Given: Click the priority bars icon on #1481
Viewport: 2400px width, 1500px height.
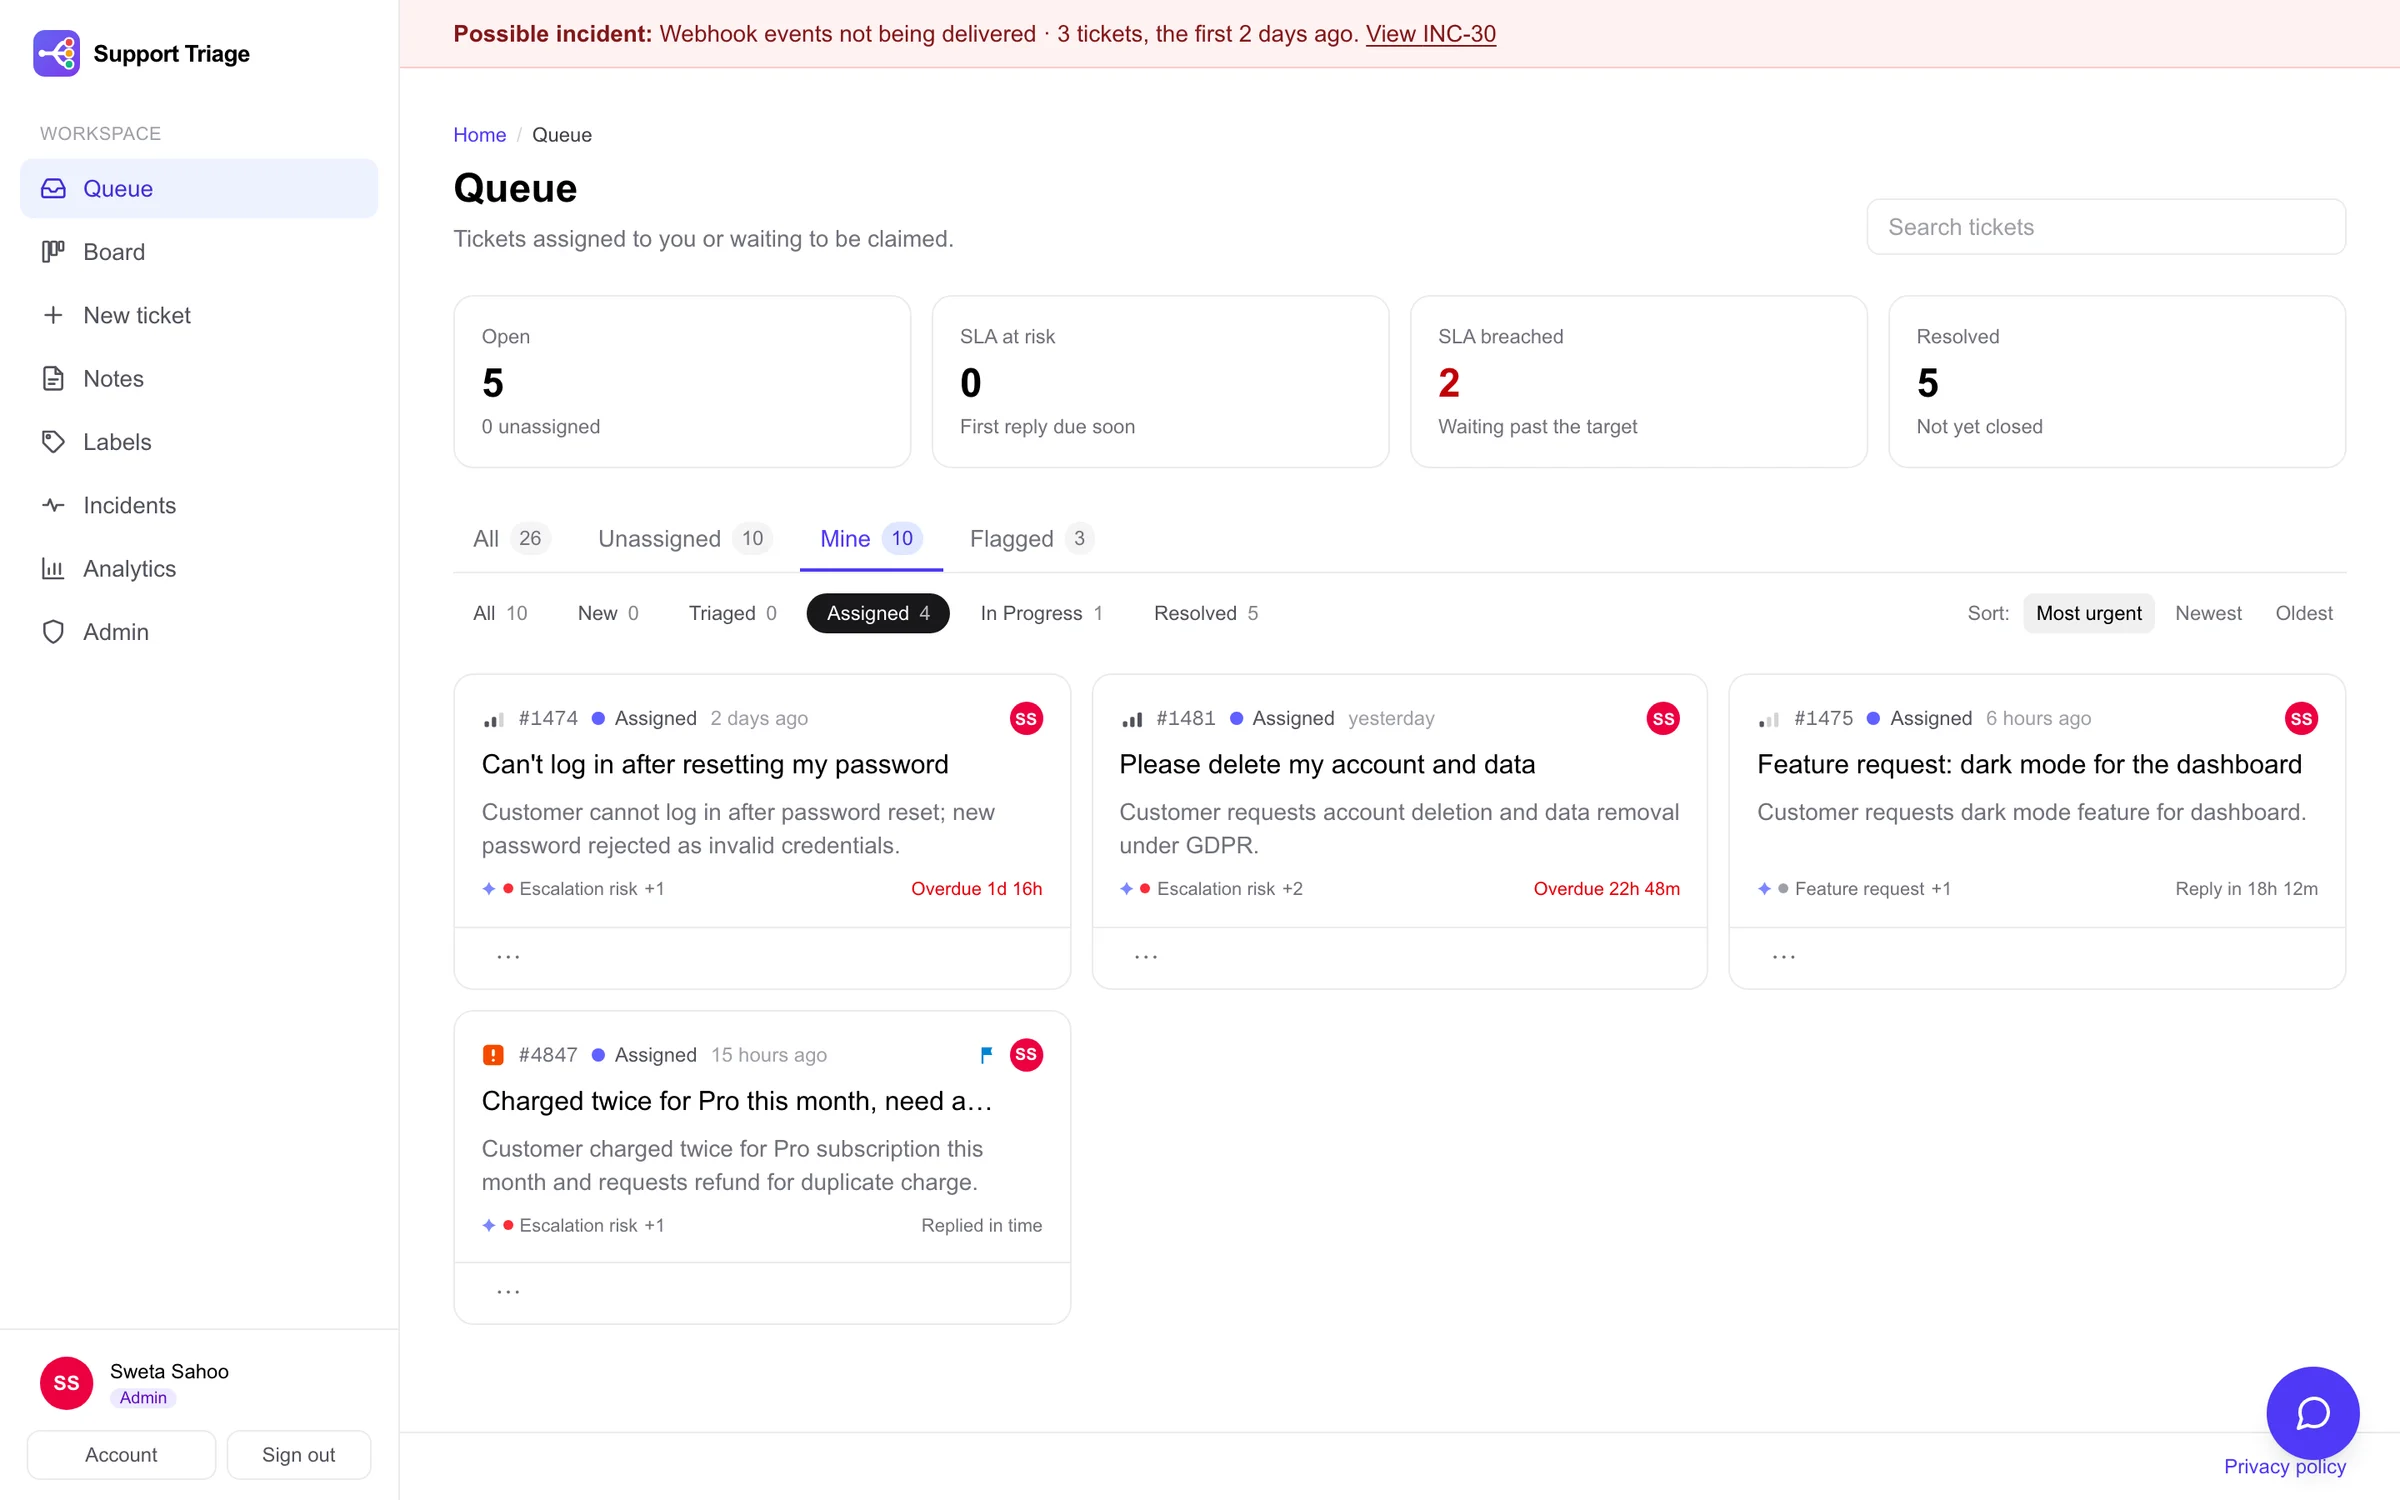Looking at the screenshot, I should [x=1132, y=718].
